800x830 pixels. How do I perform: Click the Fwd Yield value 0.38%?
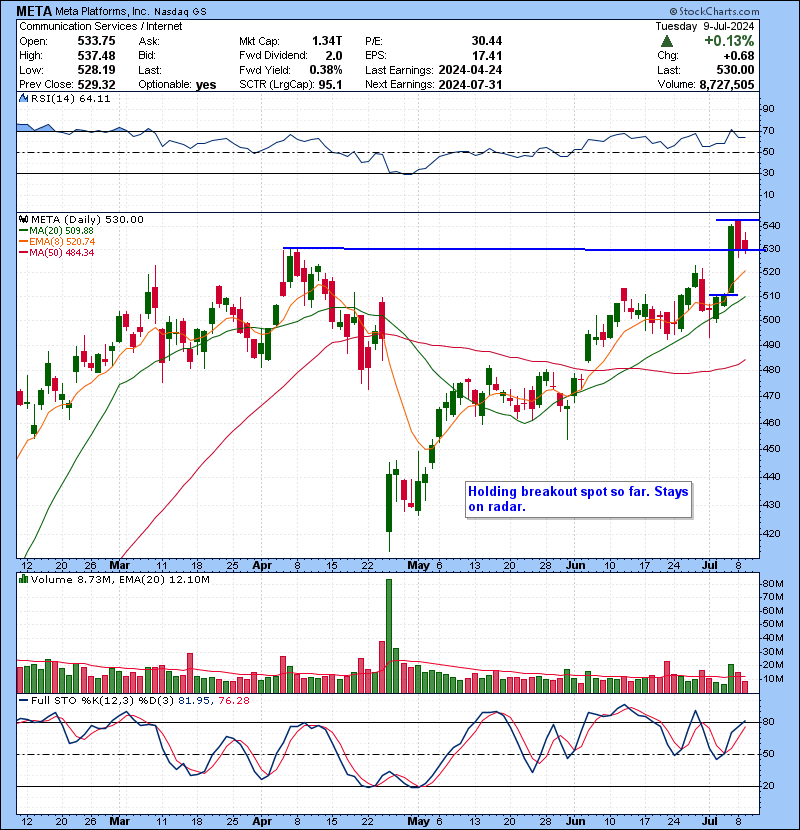pyautogui.click(x=326, y=70)
